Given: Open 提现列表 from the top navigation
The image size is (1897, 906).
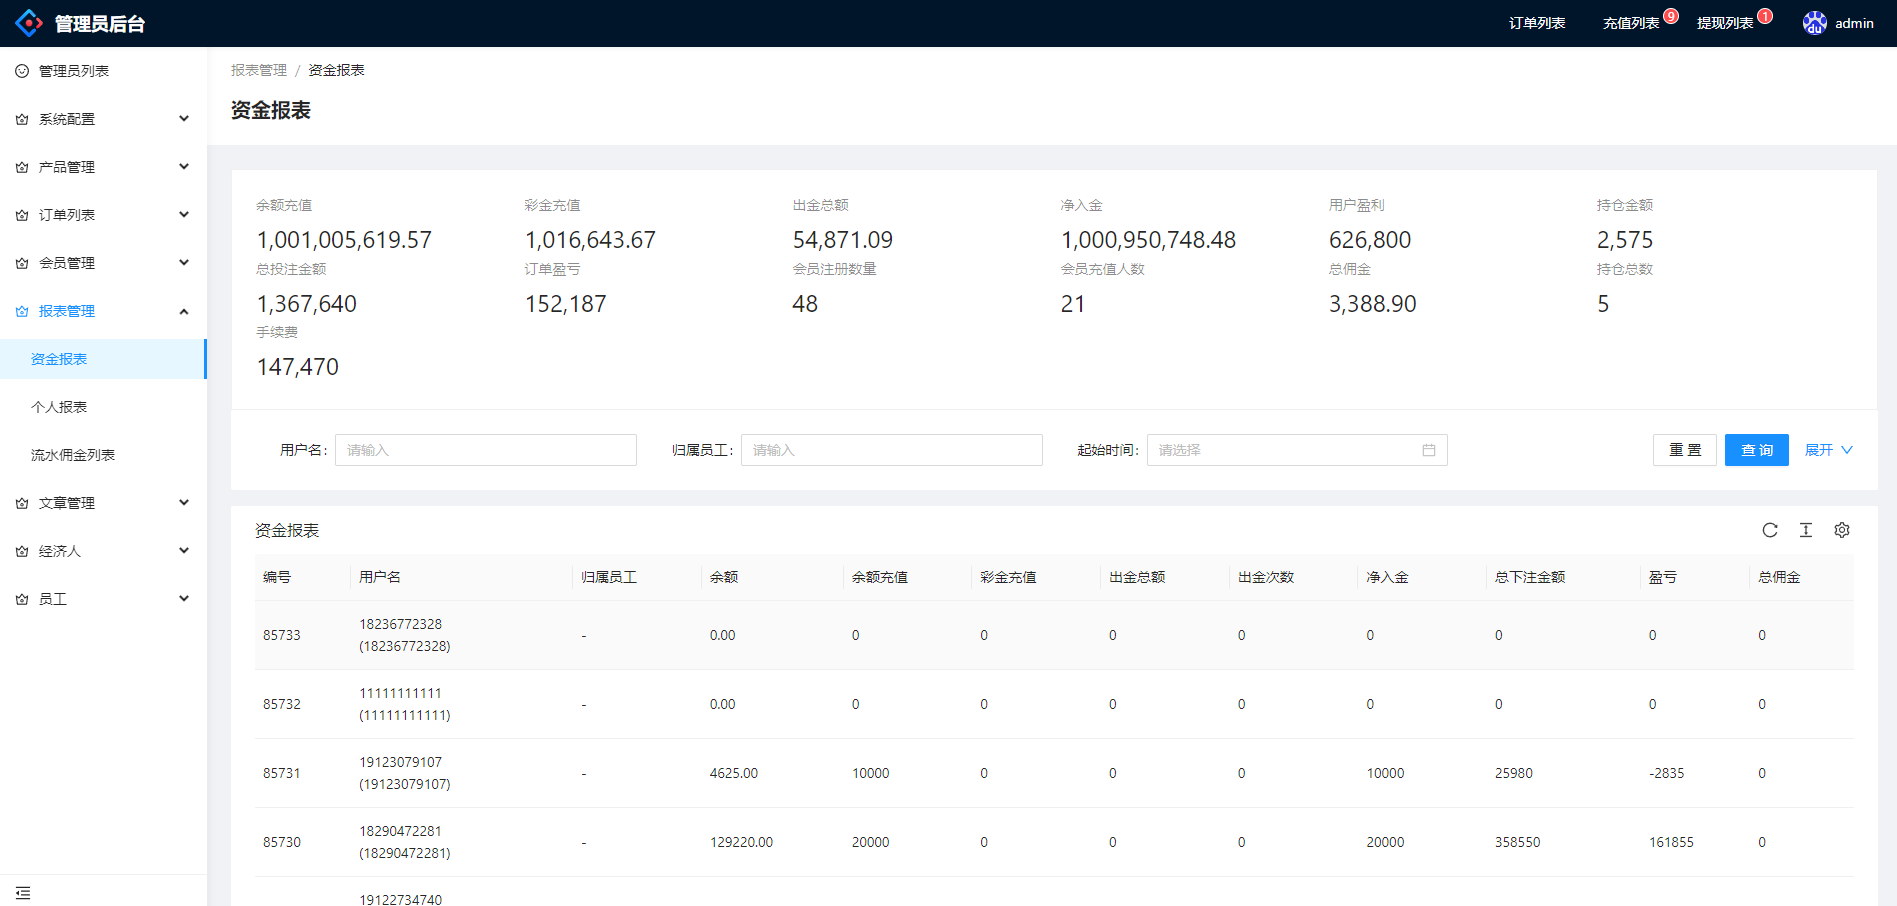Looking at the screenshot, I should tap(1724, 22).
